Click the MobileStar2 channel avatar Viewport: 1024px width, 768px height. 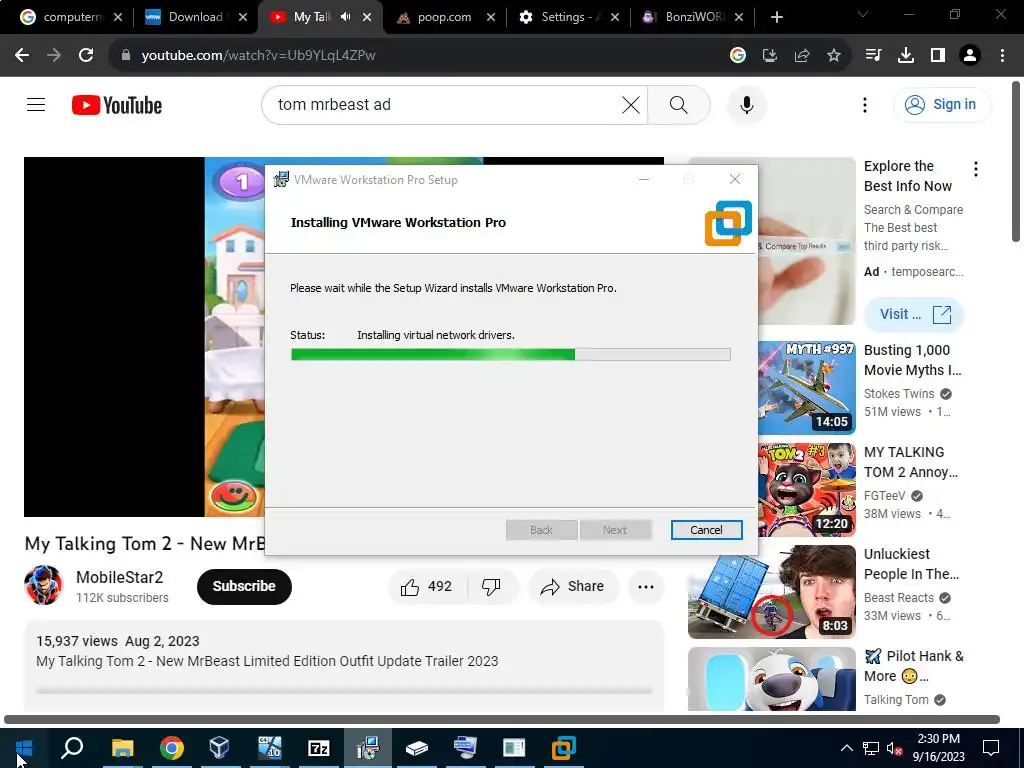pos(43,585)
